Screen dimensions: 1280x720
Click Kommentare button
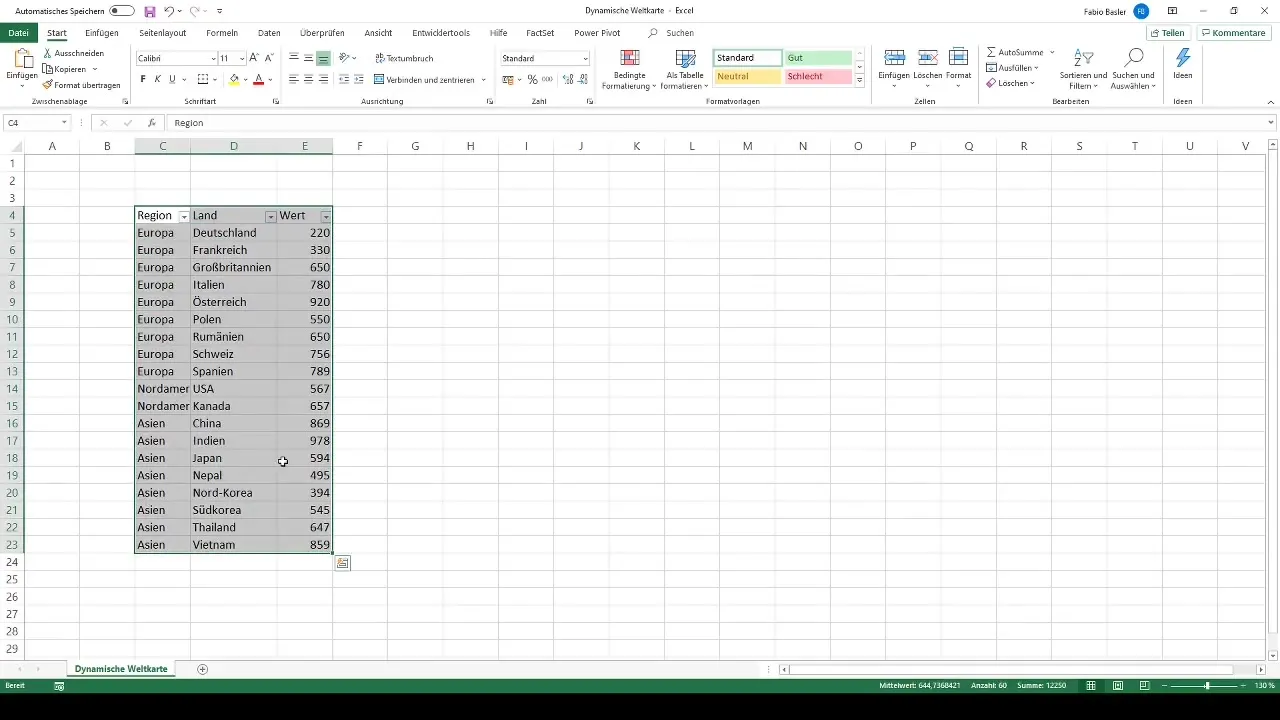[x=1233, y=33]
